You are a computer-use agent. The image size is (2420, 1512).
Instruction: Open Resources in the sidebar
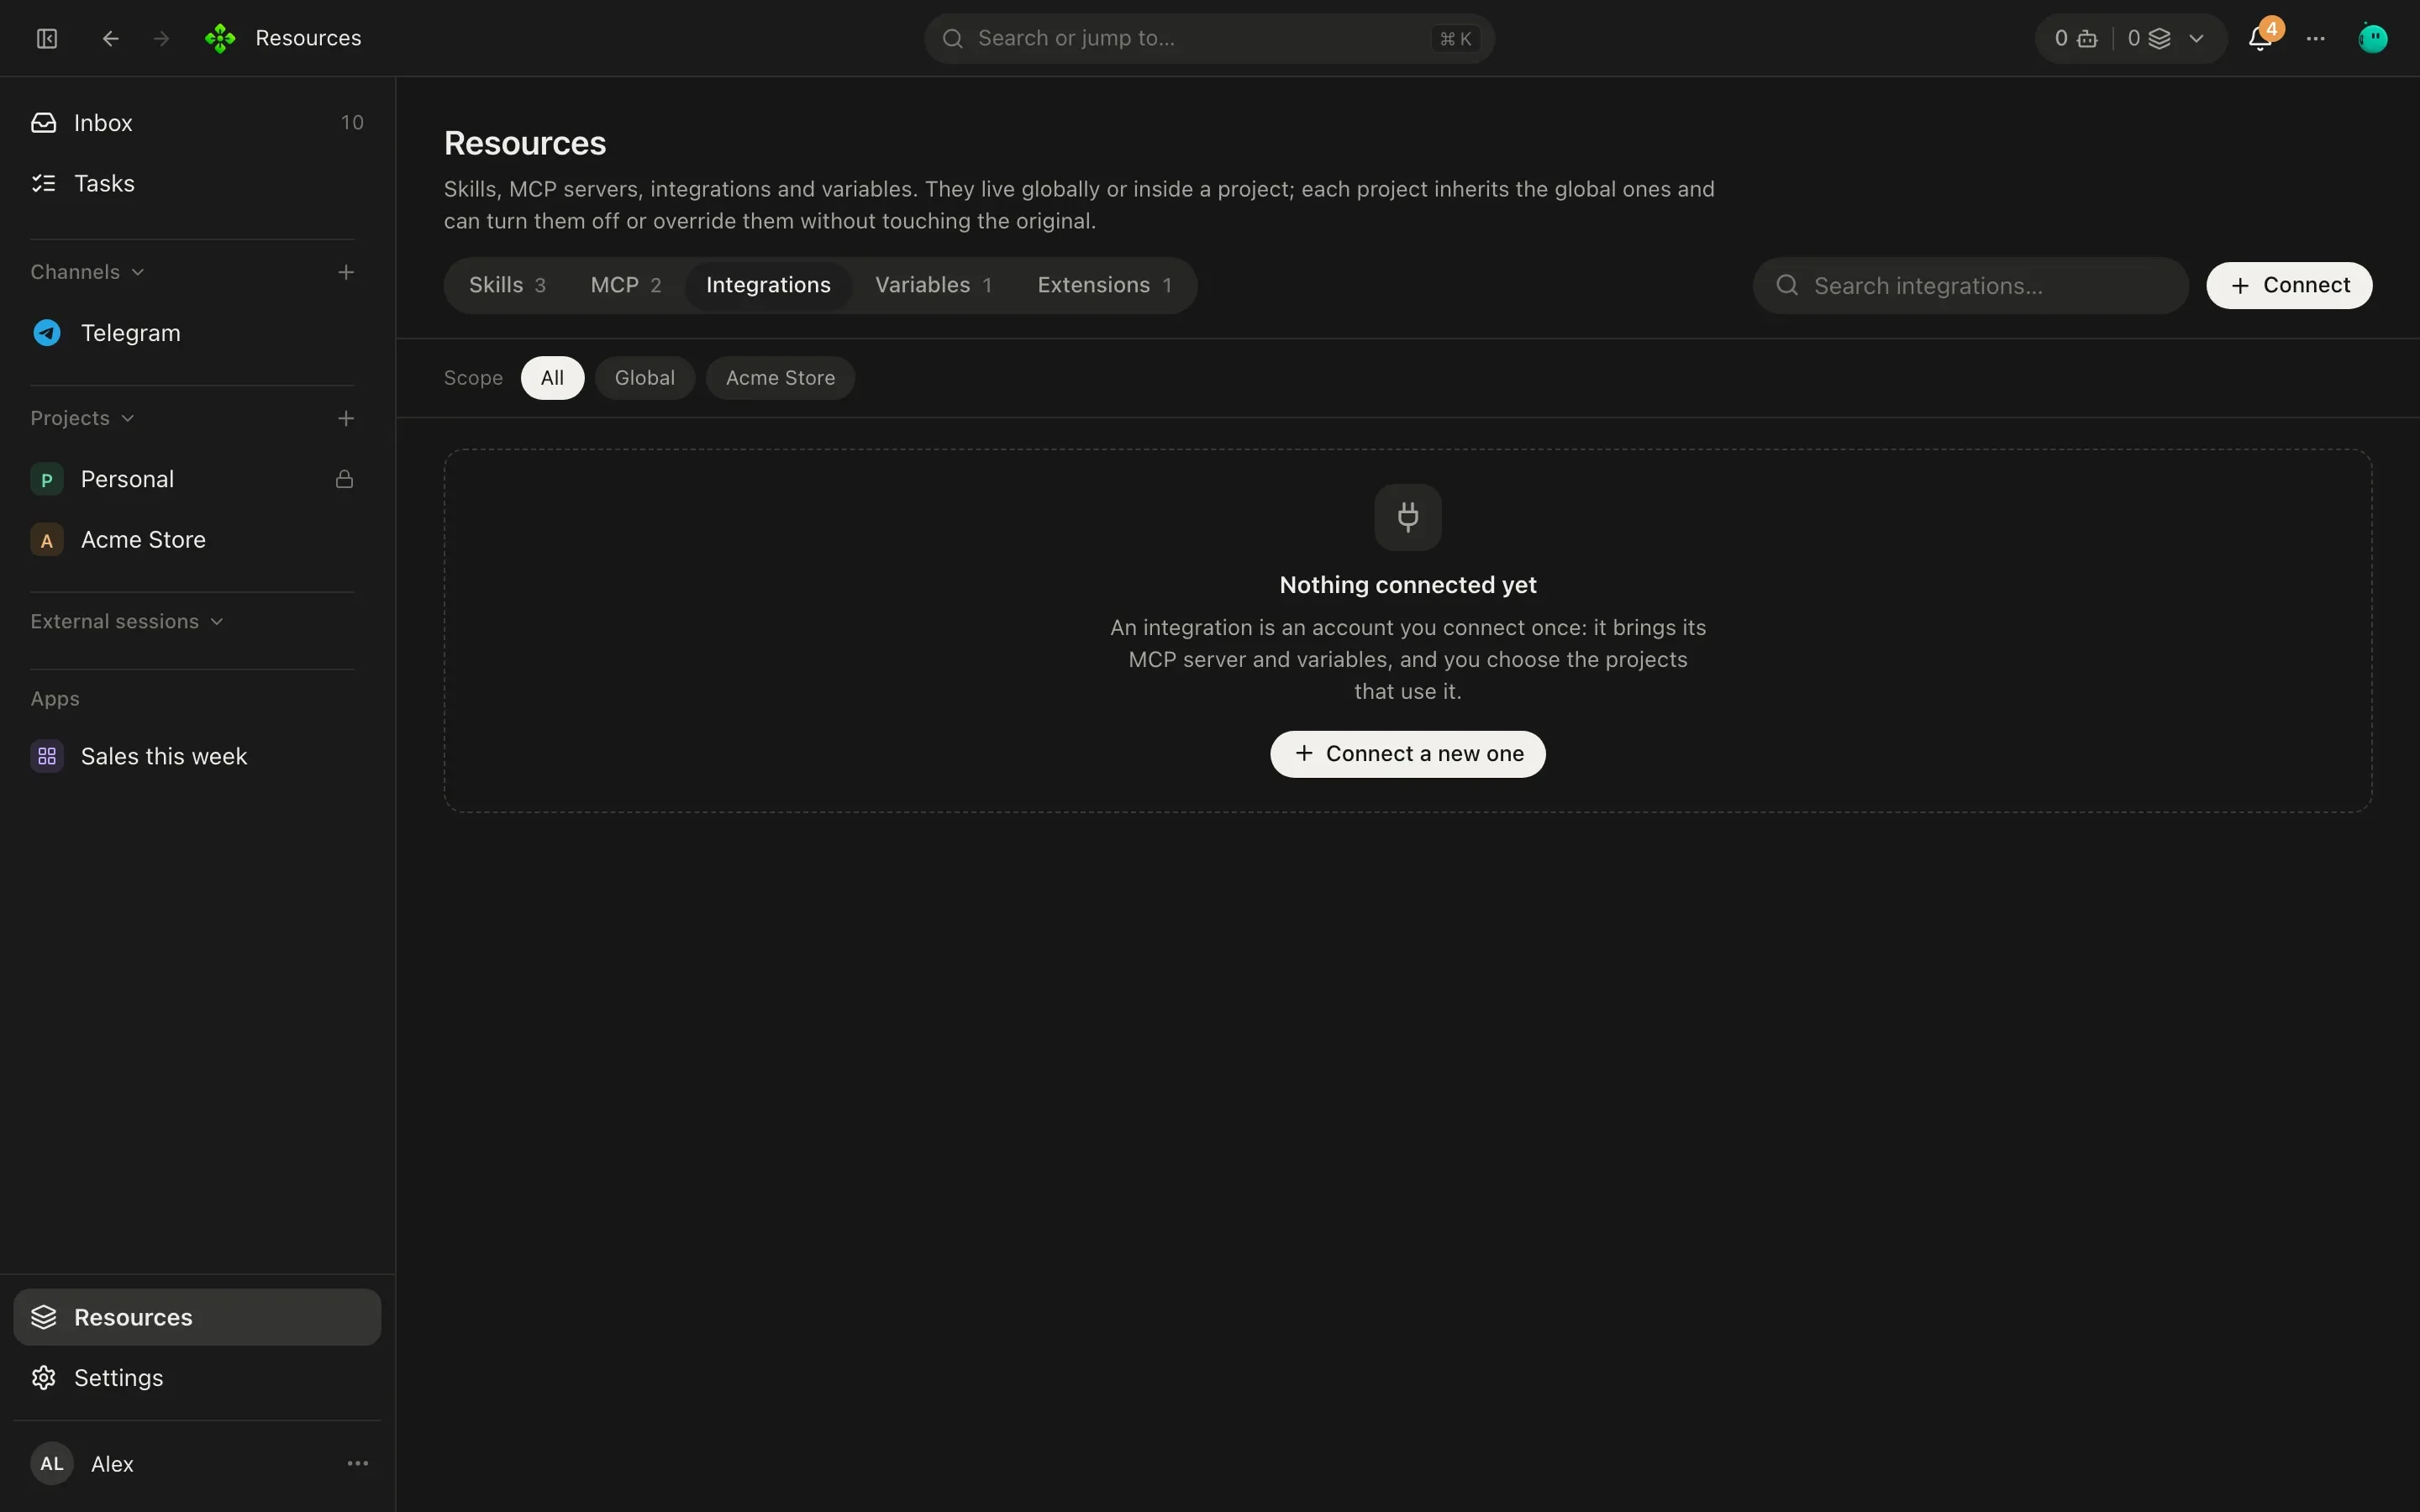(197, 1317)
